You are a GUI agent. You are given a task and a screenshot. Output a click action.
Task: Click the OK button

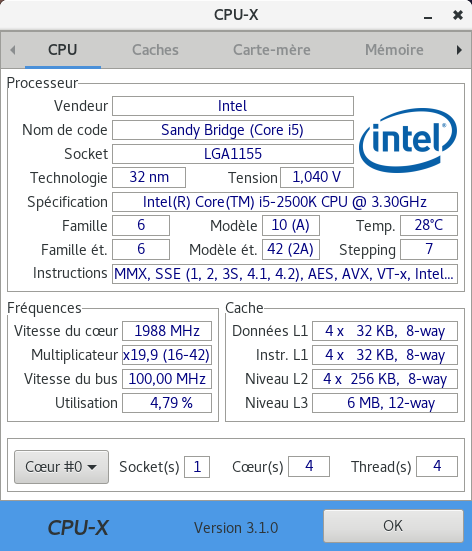click(393, 526)
